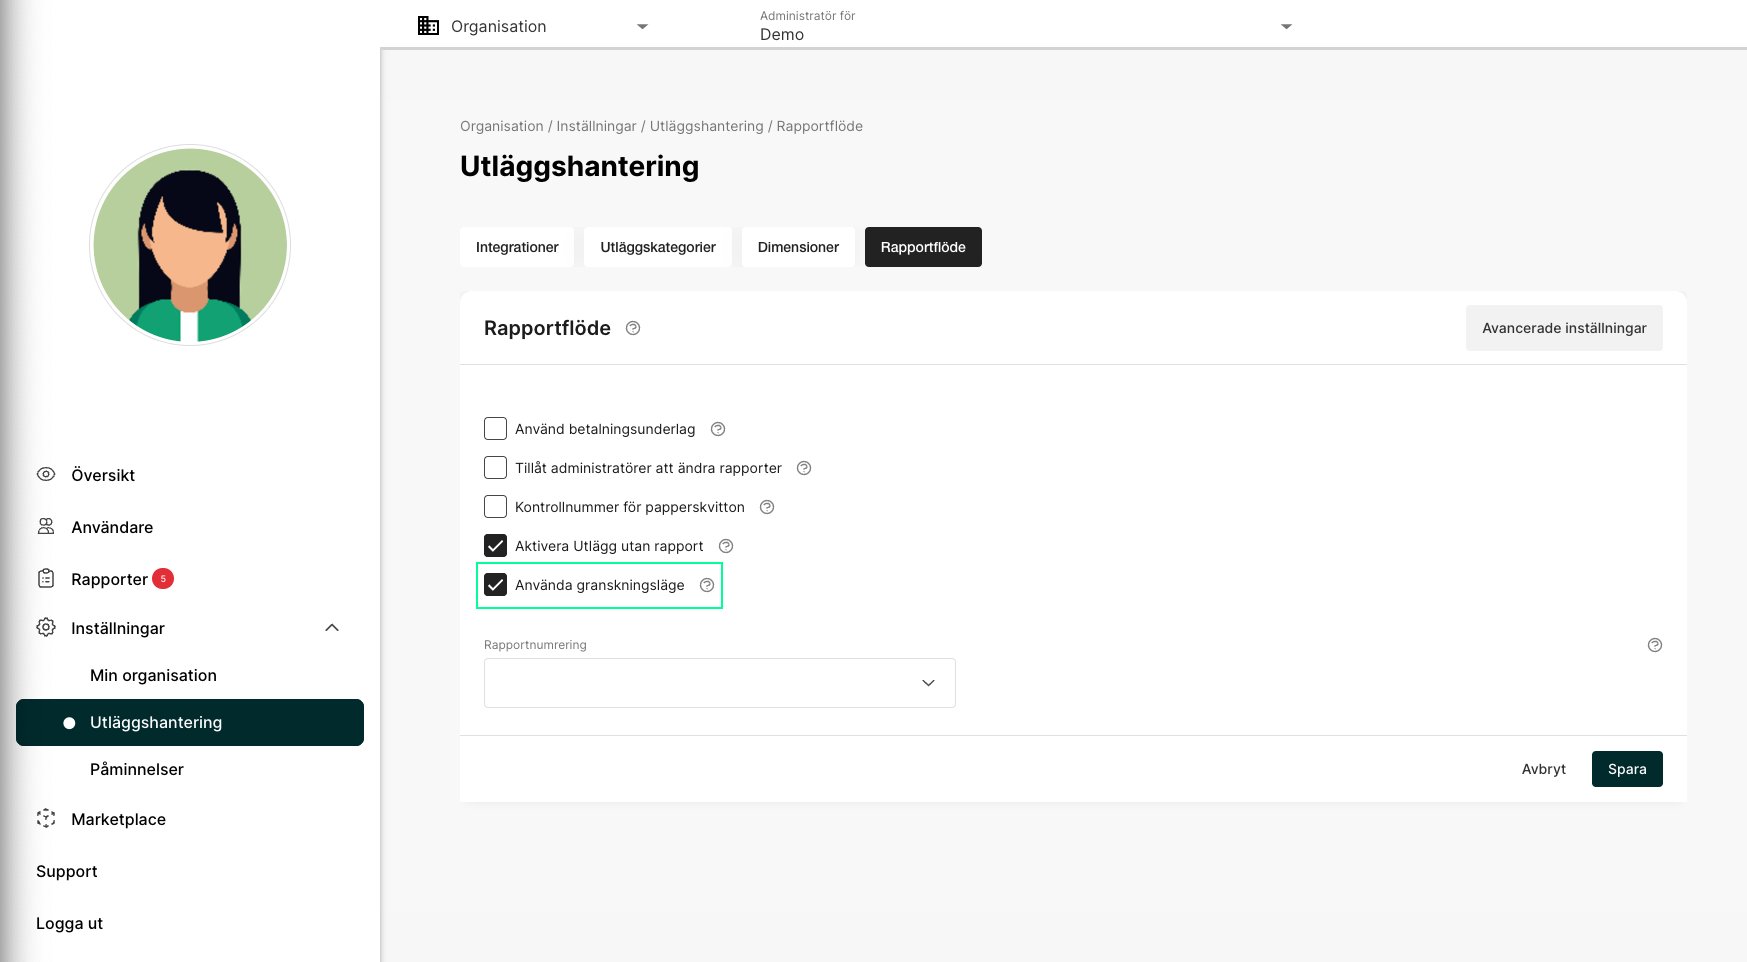Screen dimensions: 1747x962
Task: Click the user avatar picture
Action: click(x=190, y=245)
